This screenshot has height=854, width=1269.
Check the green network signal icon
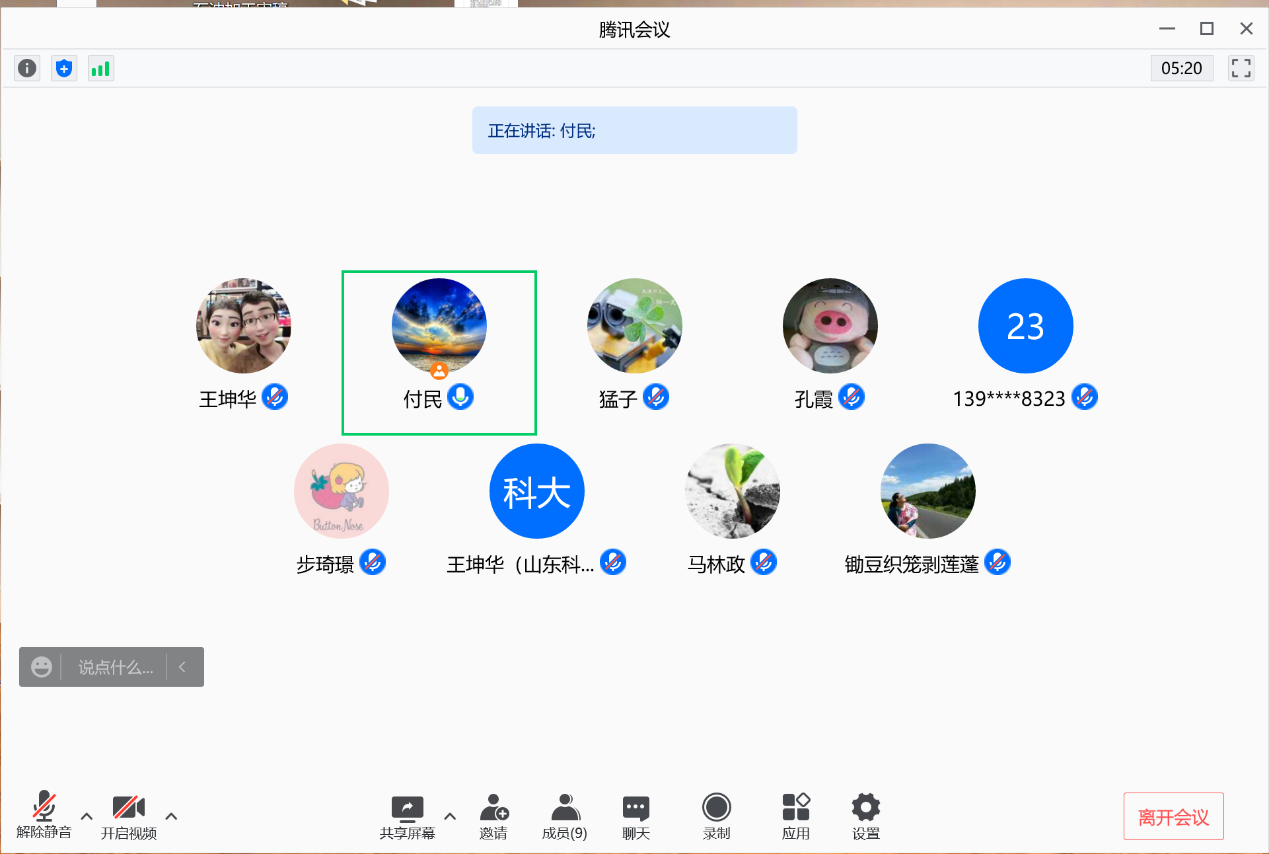100,68
